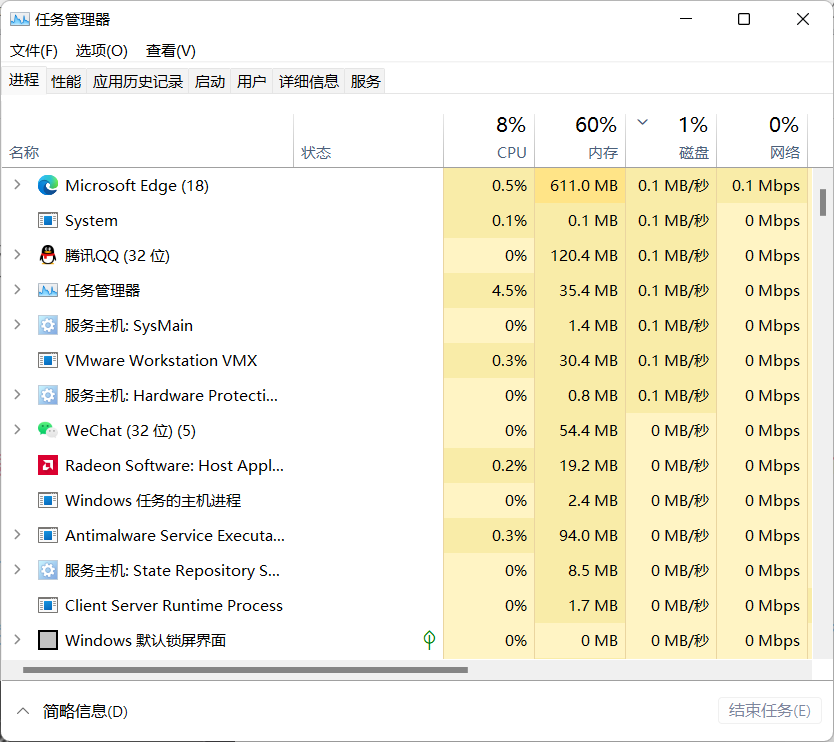Expand the WeChat (32 位) (5) group
The image size is (834, 742).
[17, 430]
